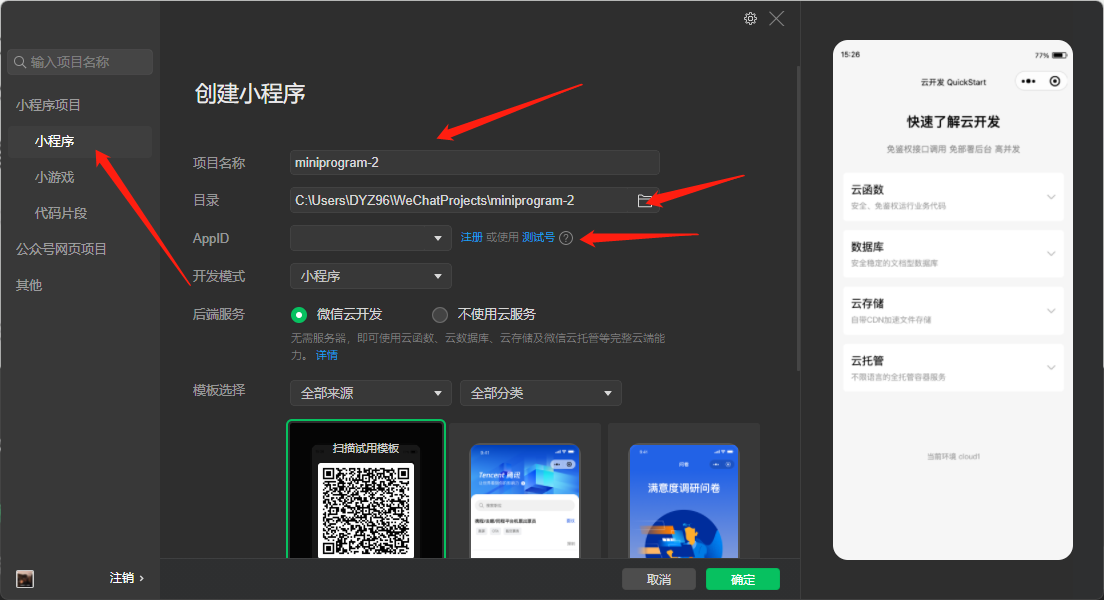This screenshot has height=600, width=1104.
Task: Open the 开发模式 dropdown
Action: (371, 276)
